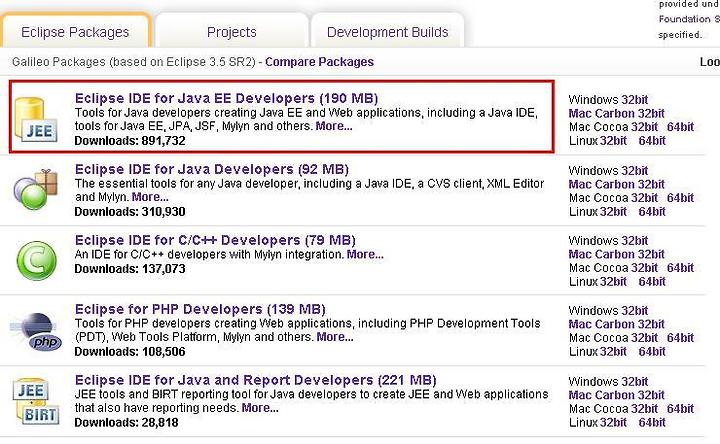Viewport: 720px width, 444px height.
Task: Click the Java Developers package icon with gift box
Action: click(x=36, y=189)
